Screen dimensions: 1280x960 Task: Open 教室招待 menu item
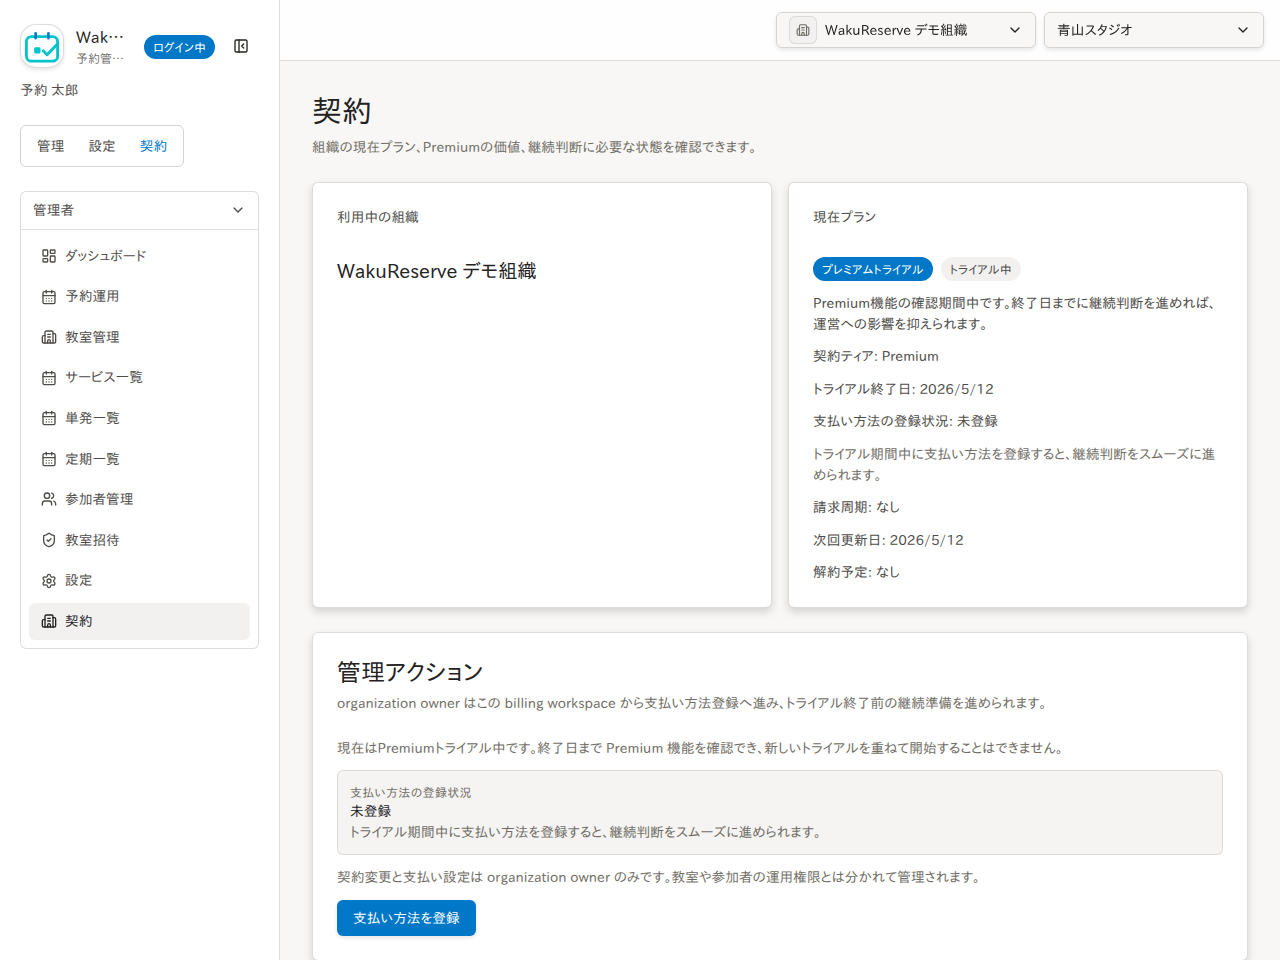[139, 540]
